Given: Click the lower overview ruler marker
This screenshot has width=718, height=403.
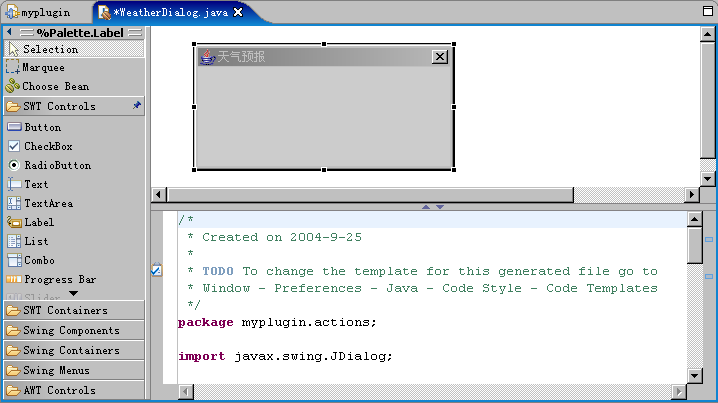Looking at the screenshot, I should [x=709, y=277].
